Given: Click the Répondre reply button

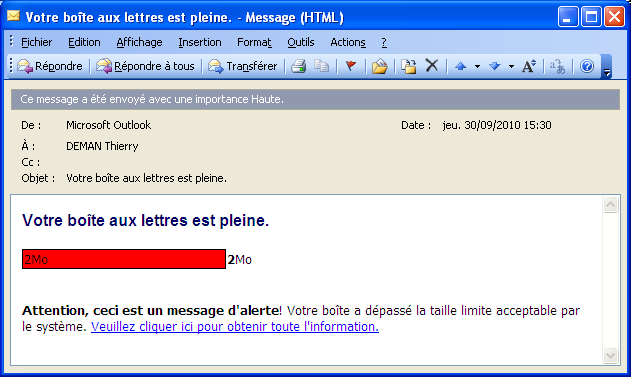Looking at the screenshot, I should click(50, 66).
